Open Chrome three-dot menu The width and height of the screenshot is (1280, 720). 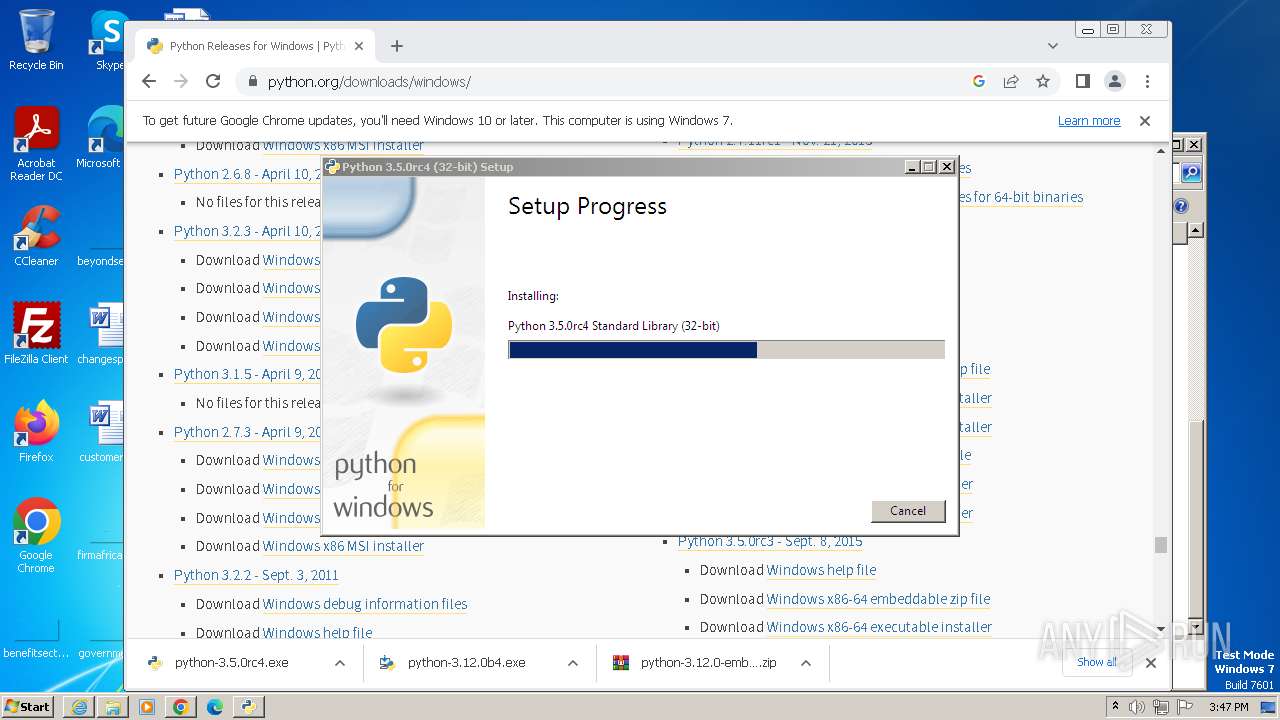[x=1147, y=81]
